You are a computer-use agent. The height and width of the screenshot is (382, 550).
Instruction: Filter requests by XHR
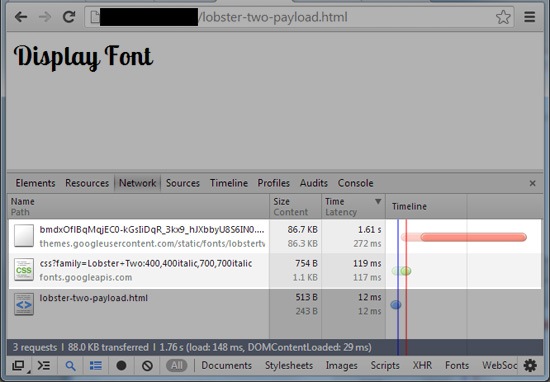coord(422,366)
